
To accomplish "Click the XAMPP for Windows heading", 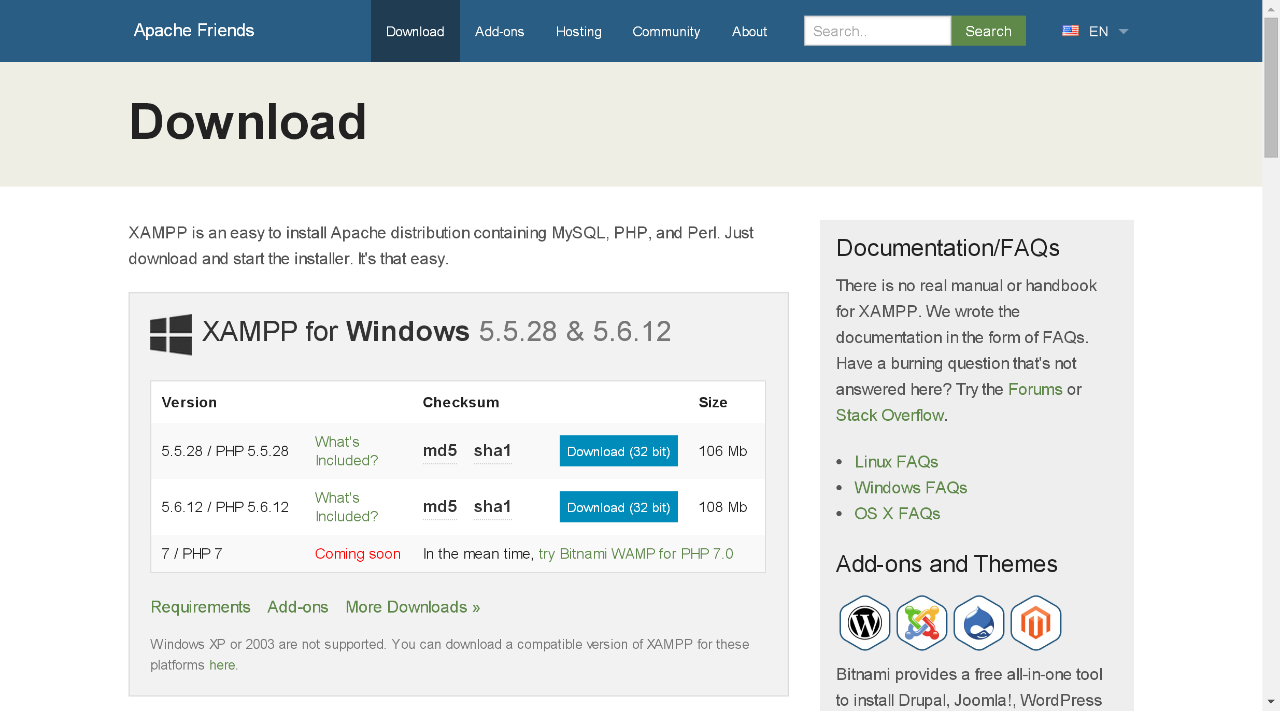I will point(437,331).
